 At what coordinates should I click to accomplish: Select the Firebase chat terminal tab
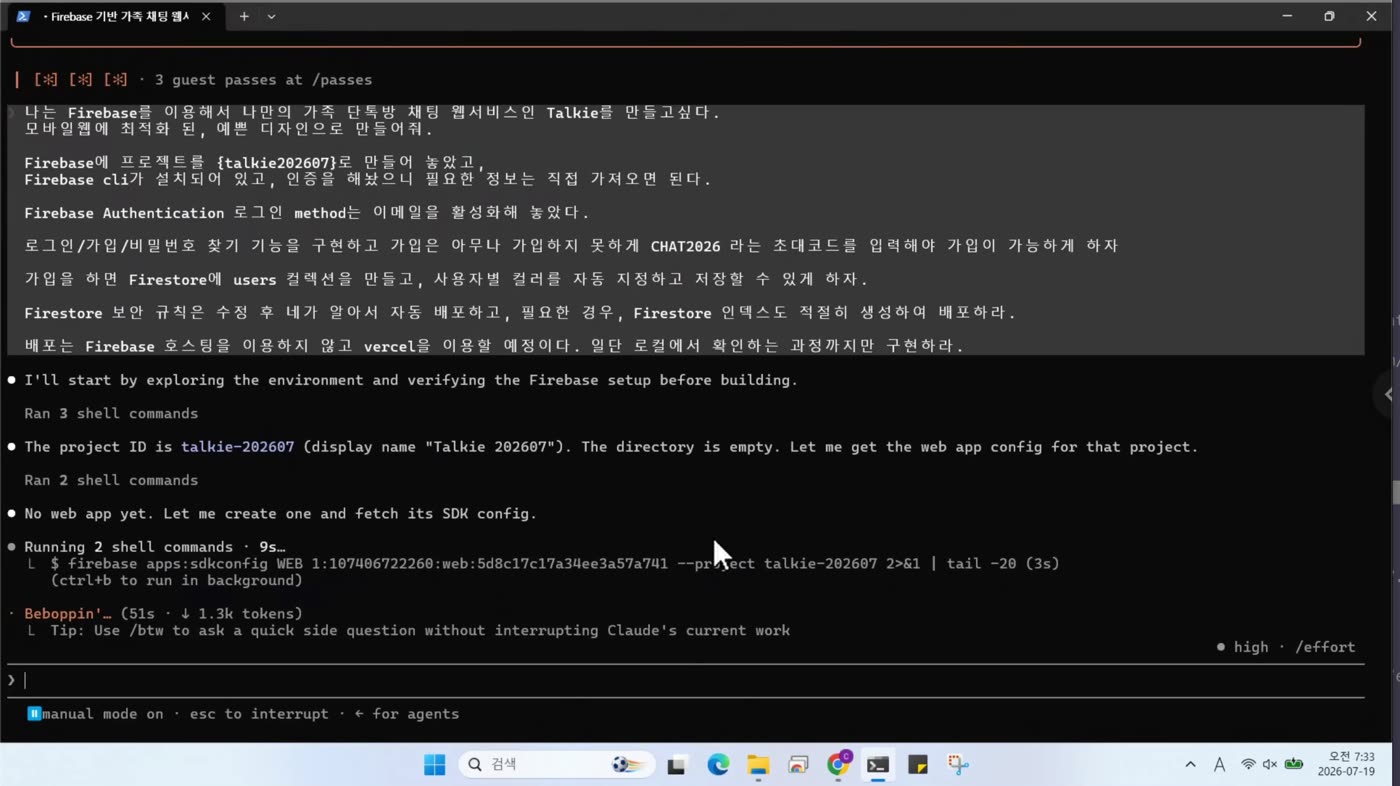click(x=116, y=16)
